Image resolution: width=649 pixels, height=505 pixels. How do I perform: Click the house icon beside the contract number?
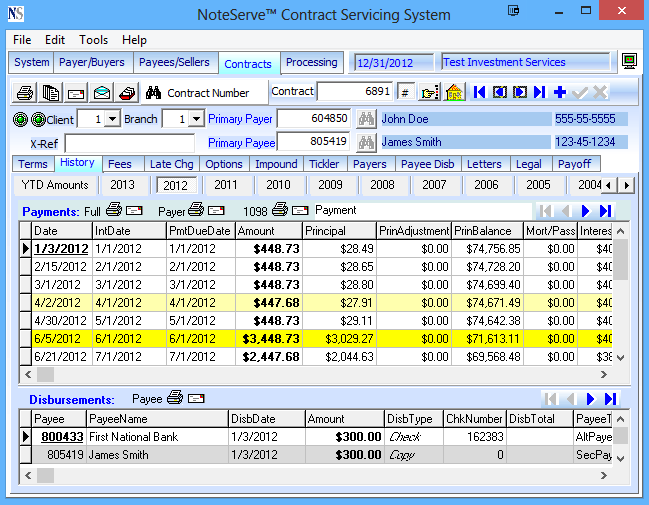[x=455, y=92]
